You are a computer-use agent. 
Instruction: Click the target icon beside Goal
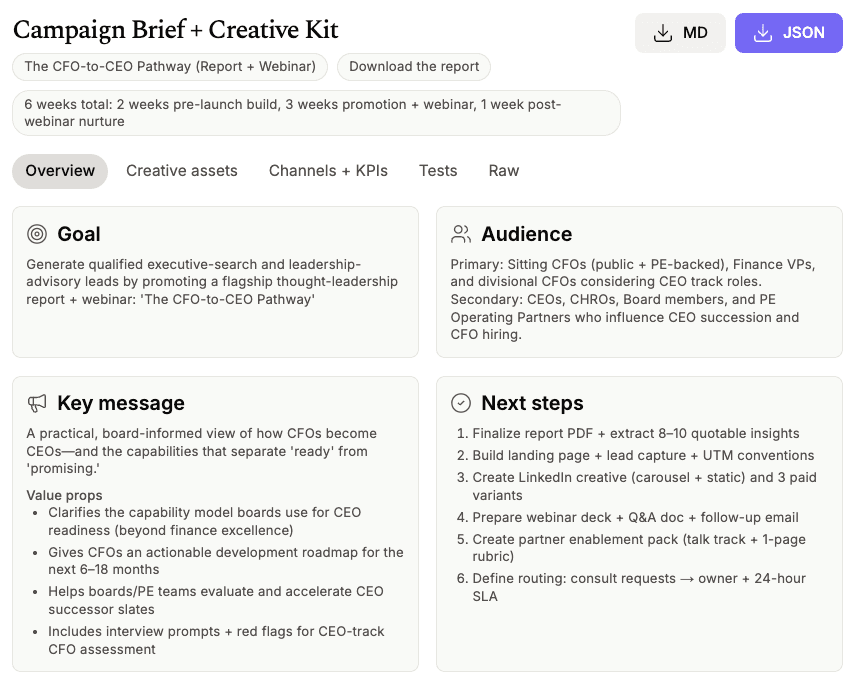tap(37, 234)
